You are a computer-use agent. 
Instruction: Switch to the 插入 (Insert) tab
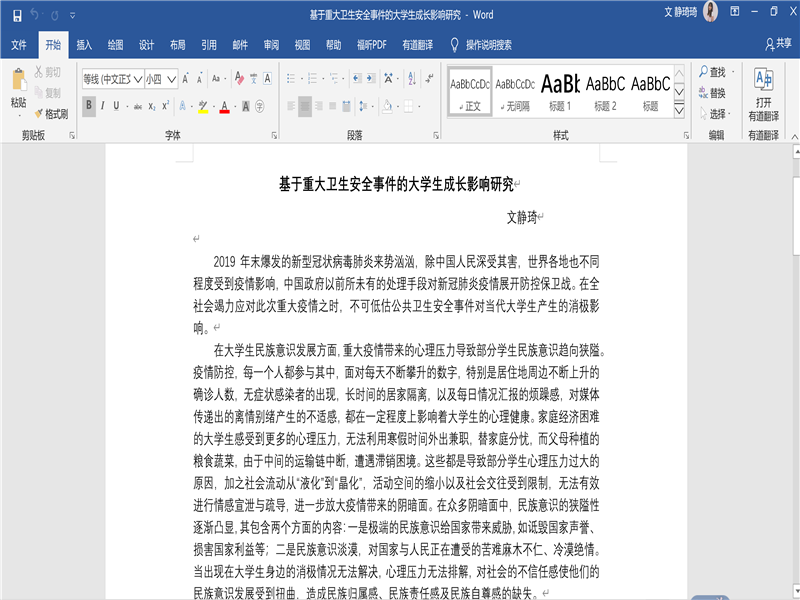pos(84,45)
